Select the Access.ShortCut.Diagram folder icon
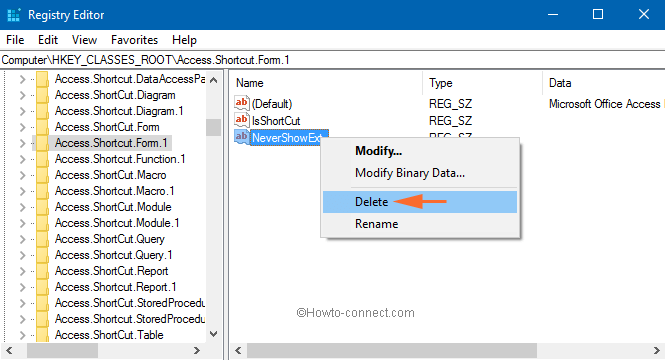Viewport: 665px width, 360px height. pyautogui.click(x=42, y=95)
